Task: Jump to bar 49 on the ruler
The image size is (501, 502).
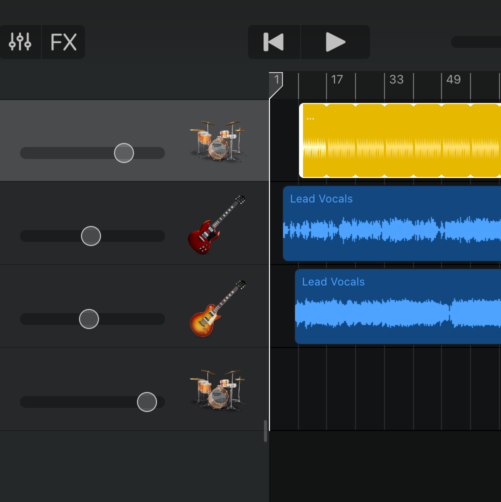Action: tap(453, 80)
